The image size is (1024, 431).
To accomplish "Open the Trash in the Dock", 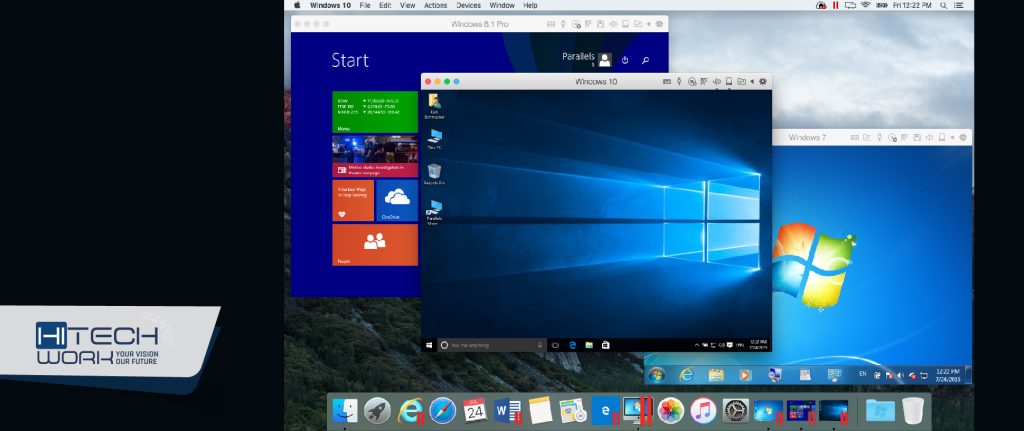I will point(913,410).
